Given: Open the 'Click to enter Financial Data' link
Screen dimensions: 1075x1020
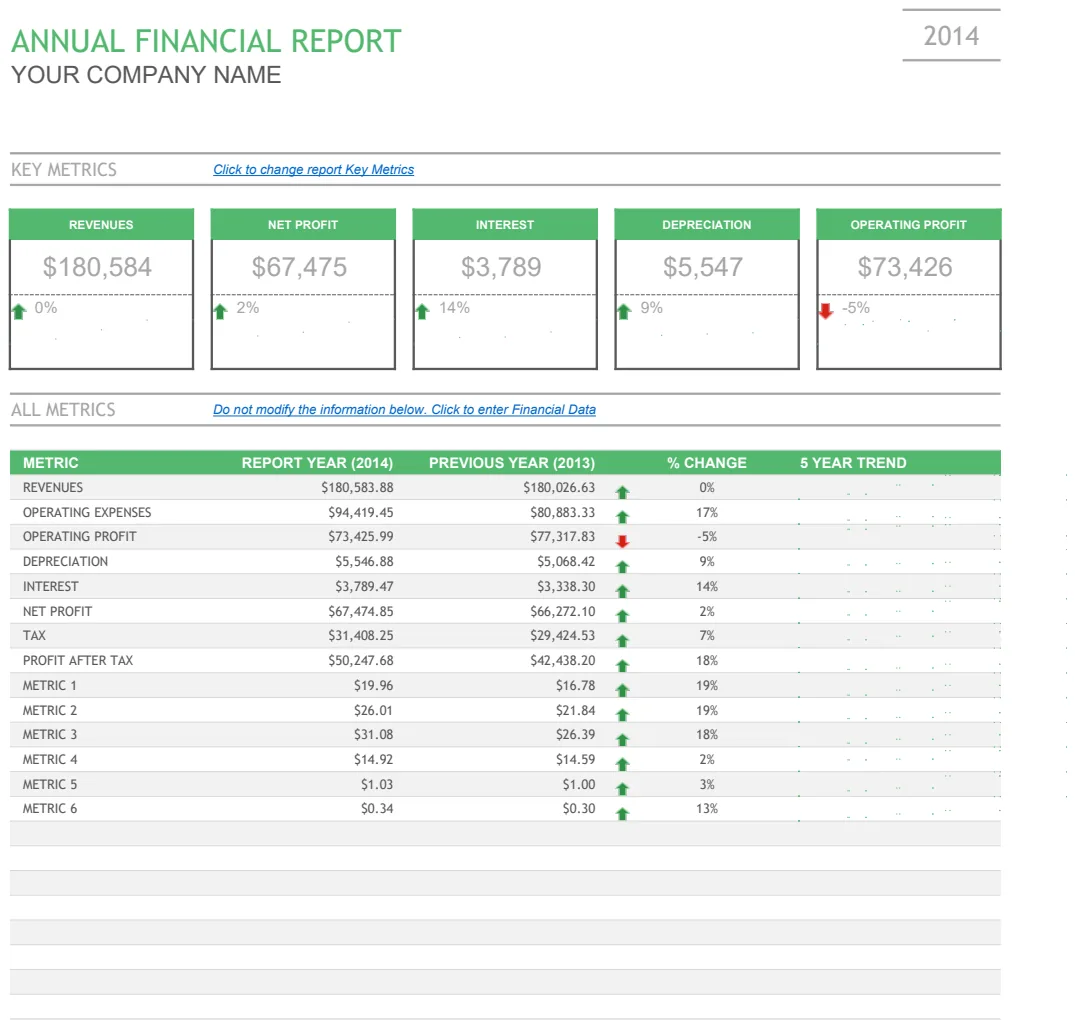Looking at the screenshot, I should pyautogui.click(x=514, y=409).
